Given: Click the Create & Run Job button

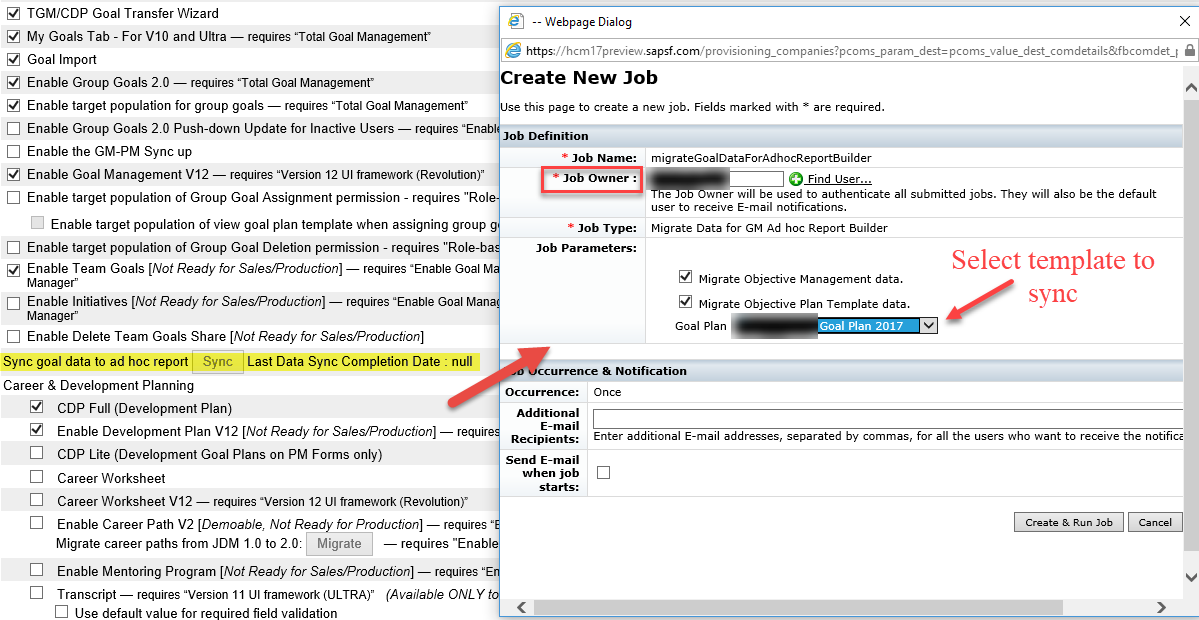Looking at the screenshot, I should pyautogui.click(x=1068, y=522).
